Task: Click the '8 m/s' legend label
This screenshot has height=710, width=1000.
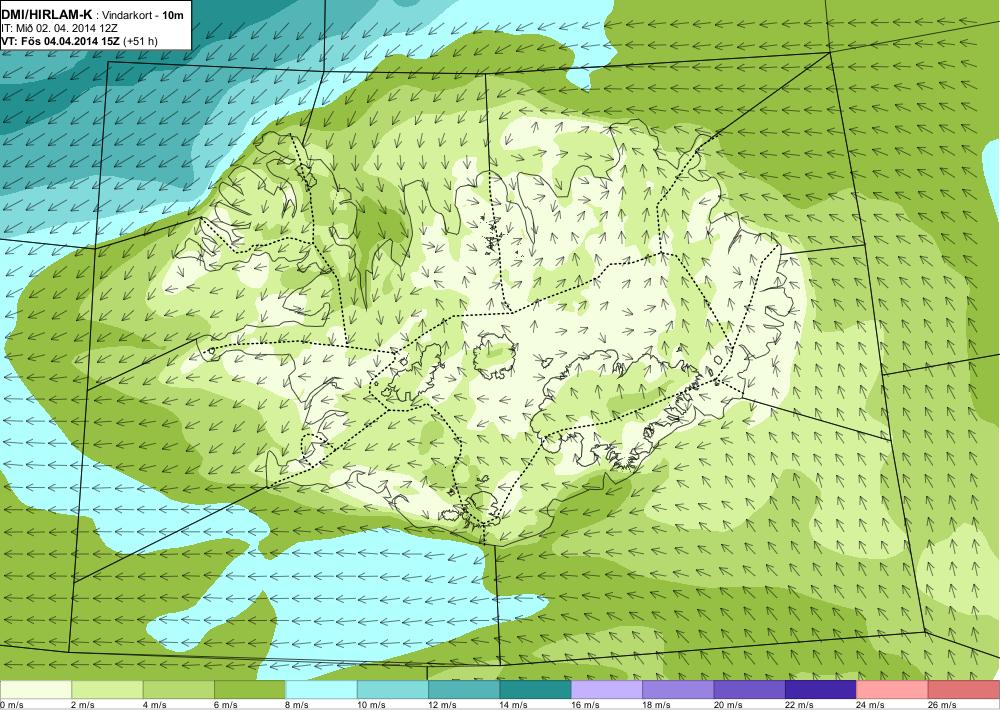Action: 297,705
